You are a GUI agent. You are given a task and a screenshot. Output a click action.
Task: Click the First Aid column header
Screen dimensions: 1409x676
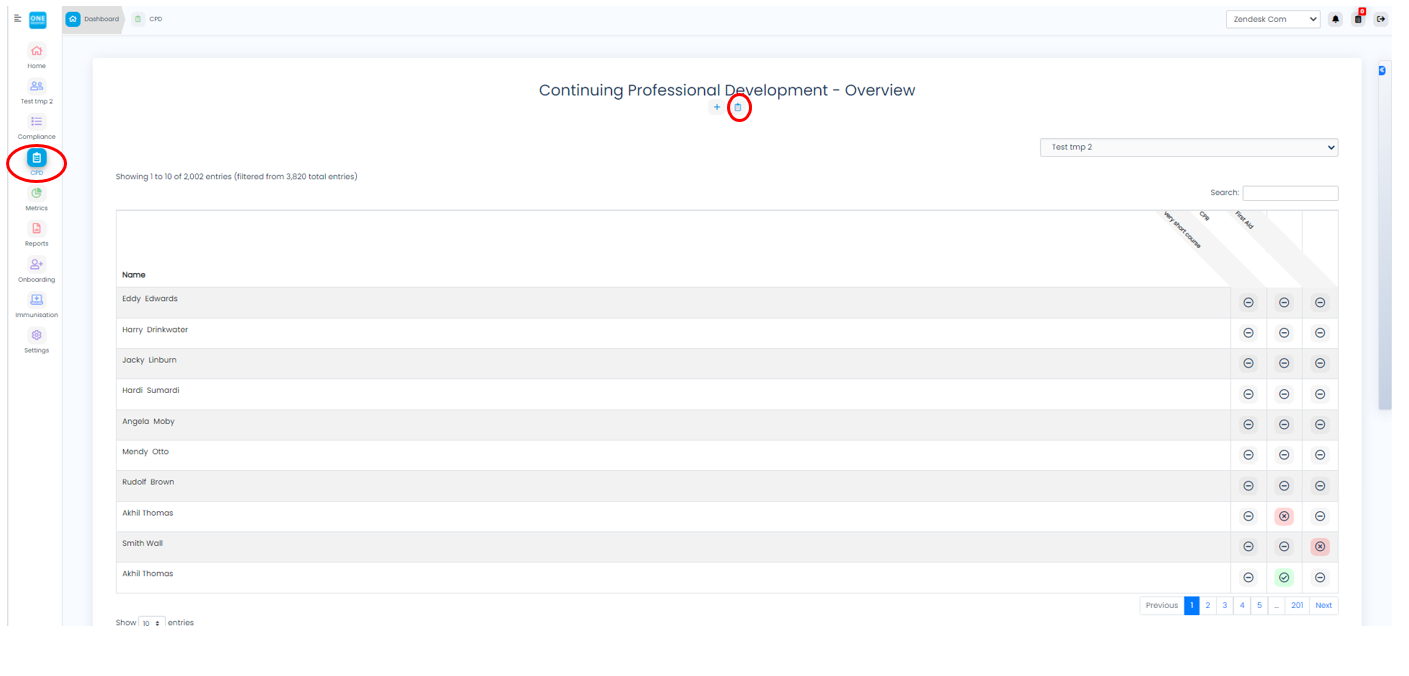click(x=1244, y=220)
